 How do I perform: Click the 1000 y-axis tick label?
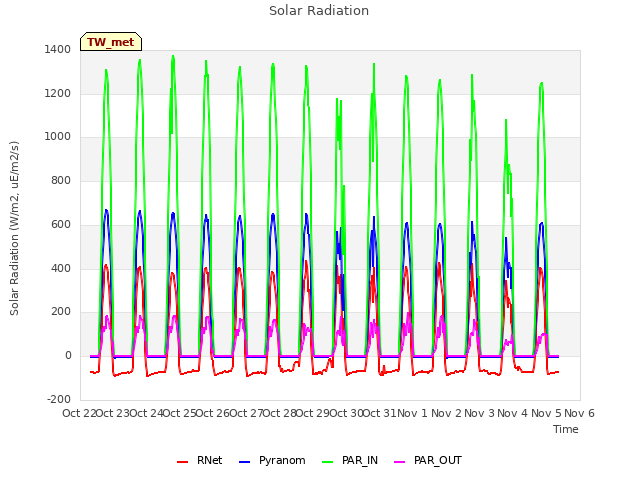[x=58, y=136]
